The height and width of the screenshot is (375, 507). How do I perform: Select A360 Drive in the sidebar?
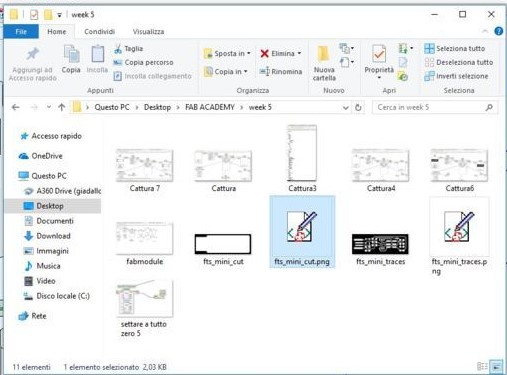coord(63,191)
